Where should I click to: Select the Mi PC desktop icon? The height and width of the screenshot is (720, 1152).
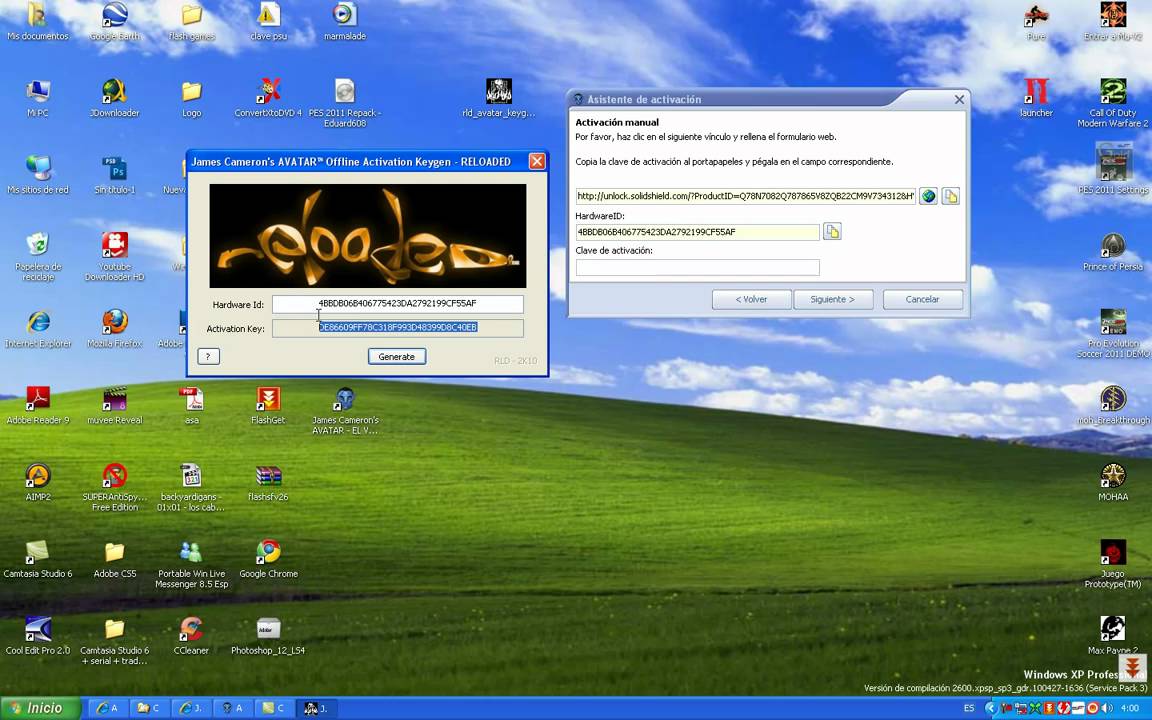pos(37,98)
